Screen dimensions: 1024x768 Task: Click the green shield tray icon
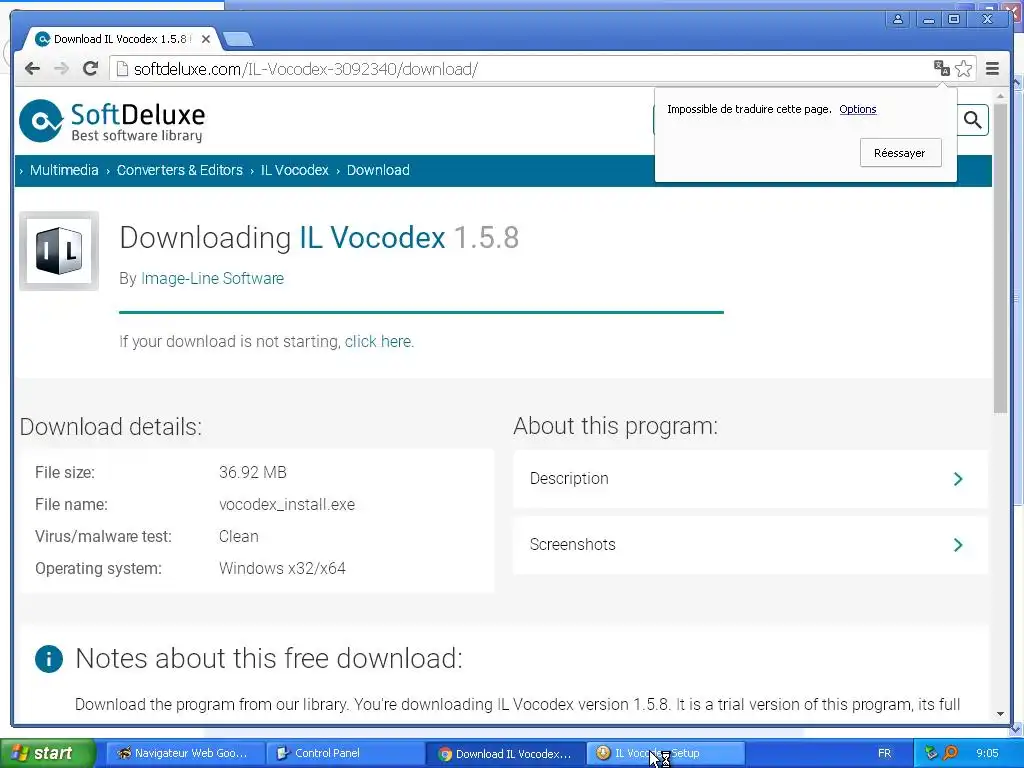(x=931, y=754)
